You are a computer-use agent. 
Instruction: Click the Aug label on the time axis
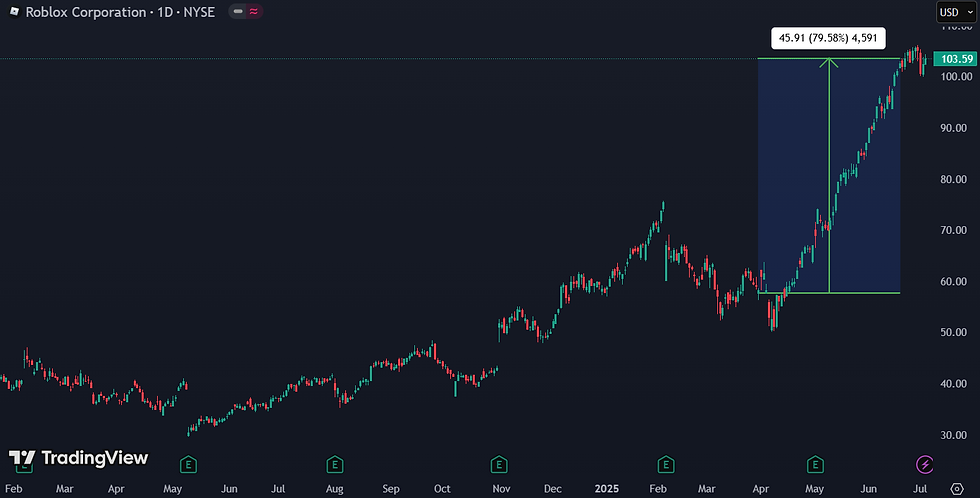click(334, 489)
